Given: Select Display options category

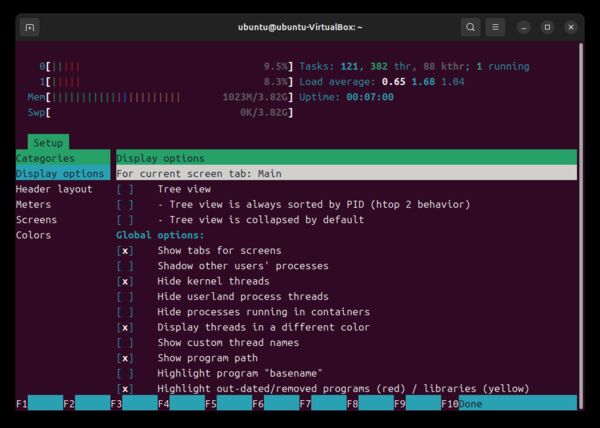Looking at the screenshot, I should point(63,174).
